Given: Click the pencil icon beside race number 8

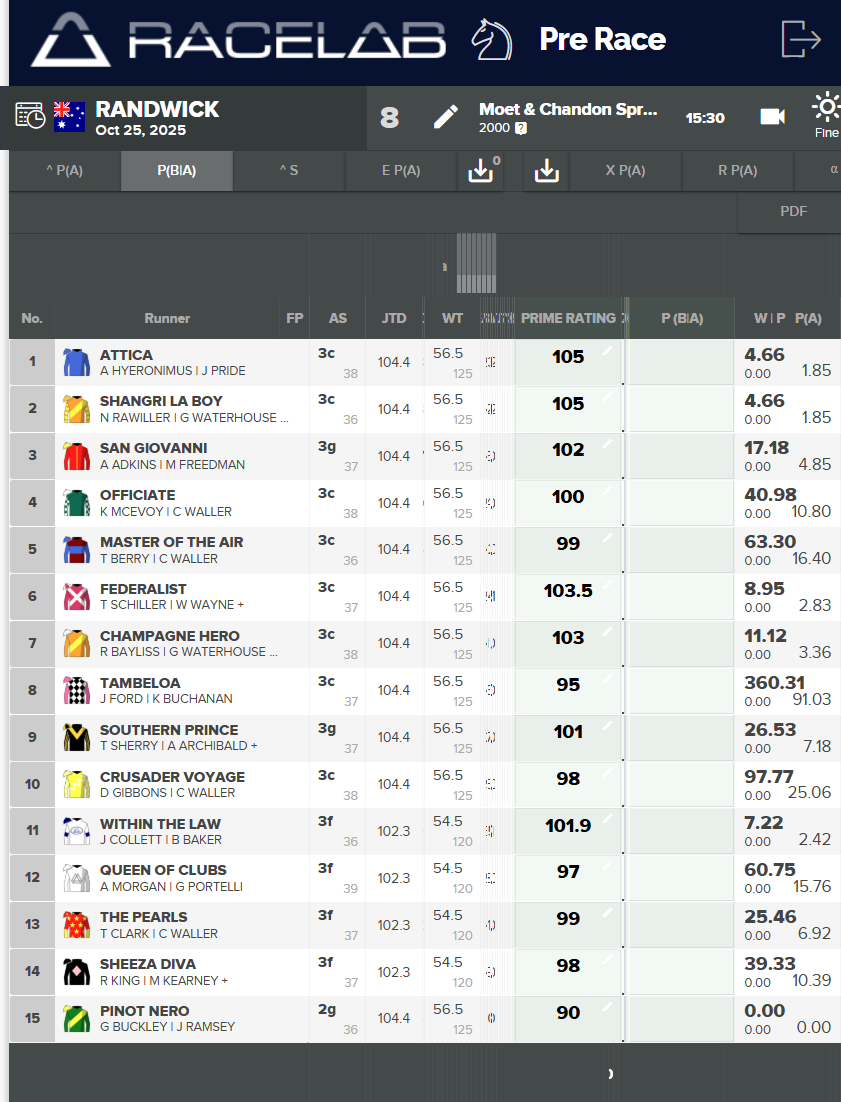Looking at the screenshot, I should coord(445,117).
